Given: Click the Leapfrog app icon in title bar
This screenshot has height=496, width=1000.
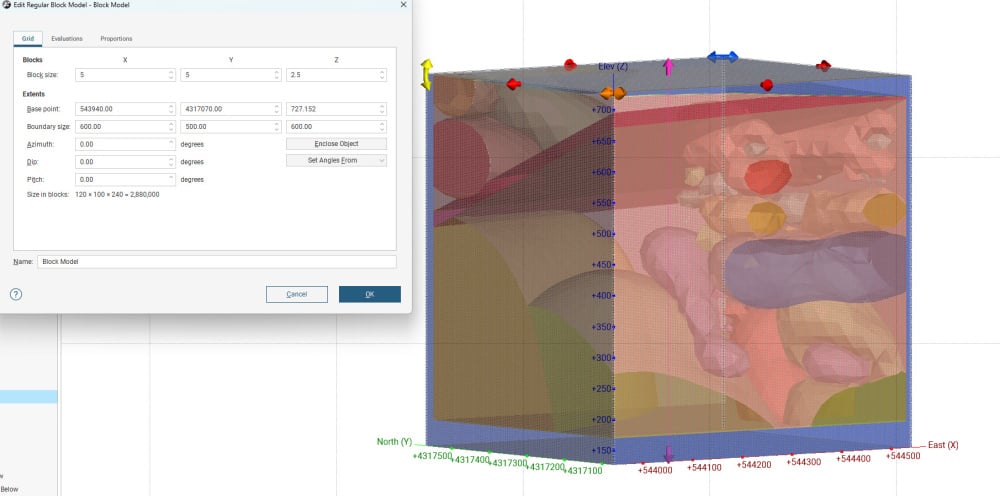Looking at the screenshot, I should coord(6,4).
